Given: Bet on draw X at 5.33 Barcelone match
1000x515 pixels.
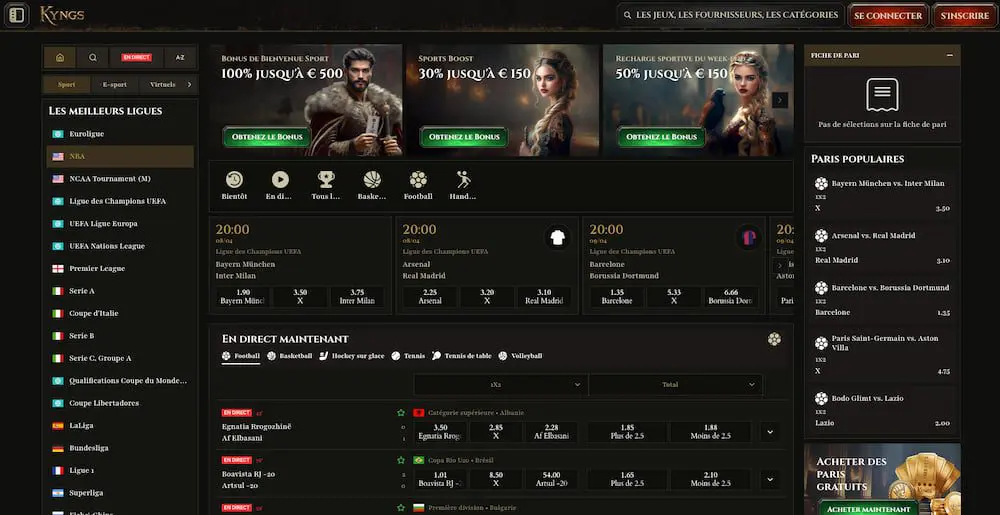Looking at the screenshot, I should [674, 296].
